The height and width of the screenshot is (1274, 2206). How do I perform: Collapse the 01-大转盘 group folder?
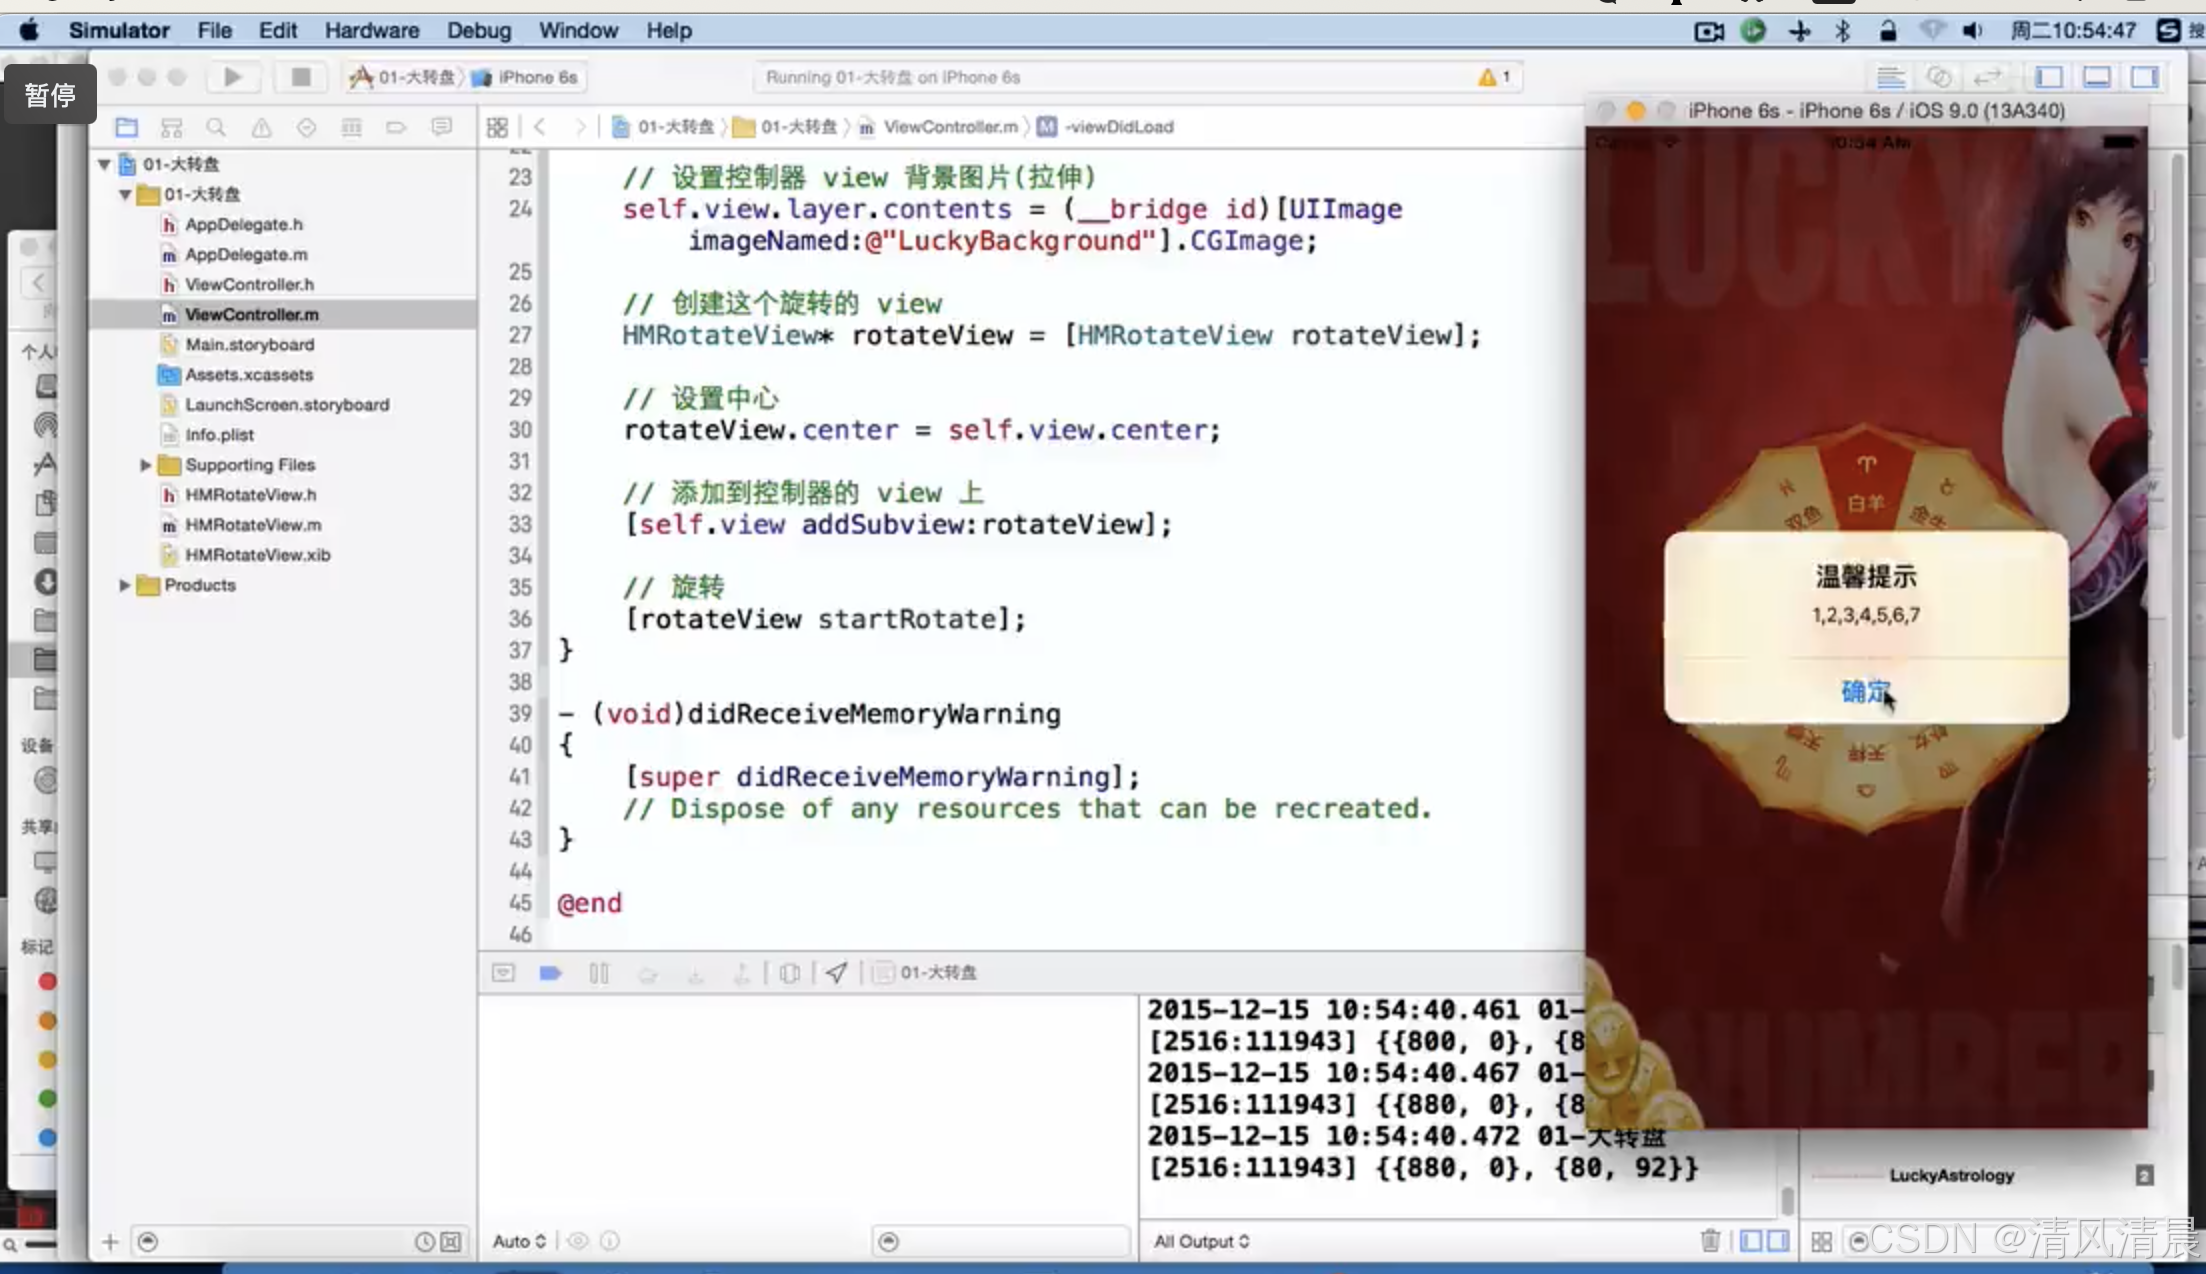tap(125, 194)
